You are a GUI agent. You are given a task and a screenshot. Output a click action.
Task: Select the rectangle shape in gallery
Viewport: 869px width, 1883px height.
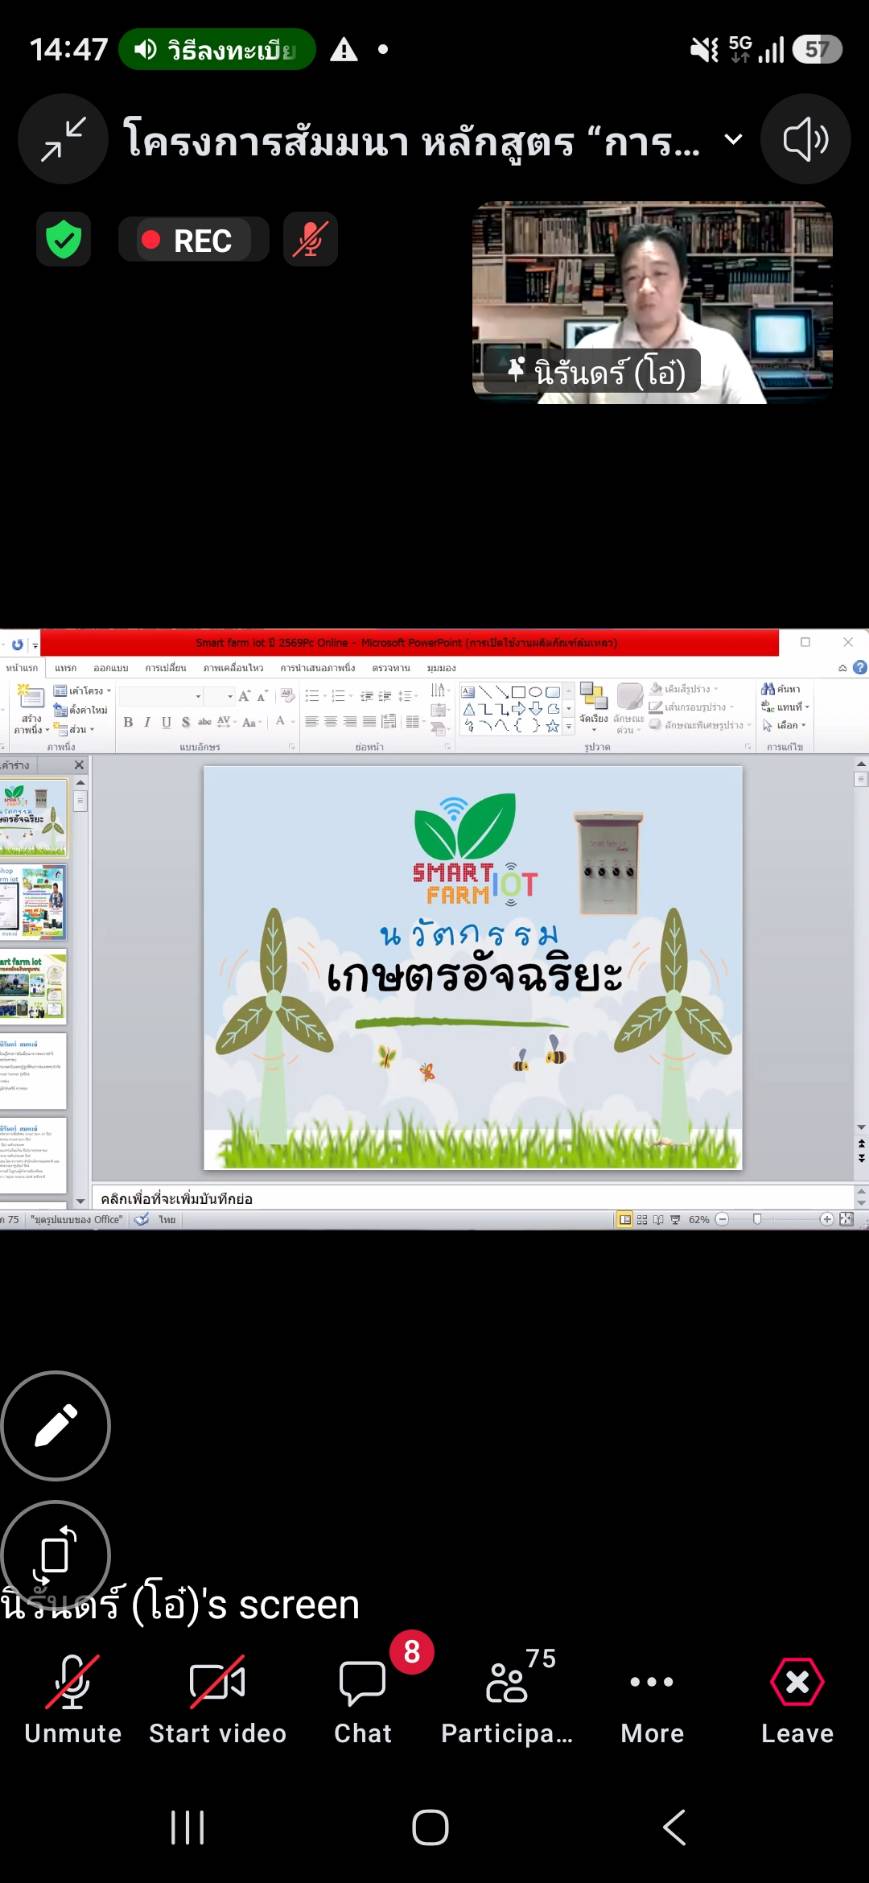click(x=518, y=692)
